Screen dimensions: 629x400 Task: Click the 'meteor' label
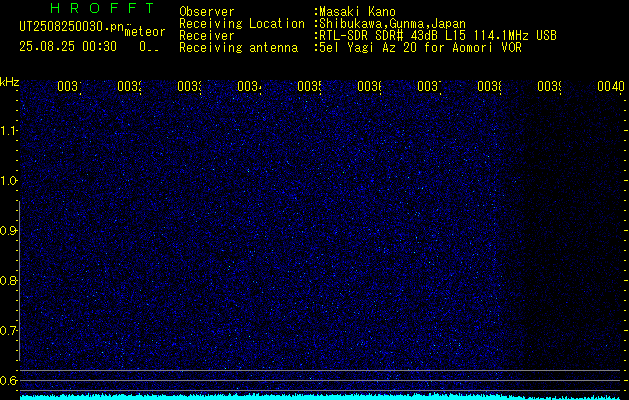(145, 32)
